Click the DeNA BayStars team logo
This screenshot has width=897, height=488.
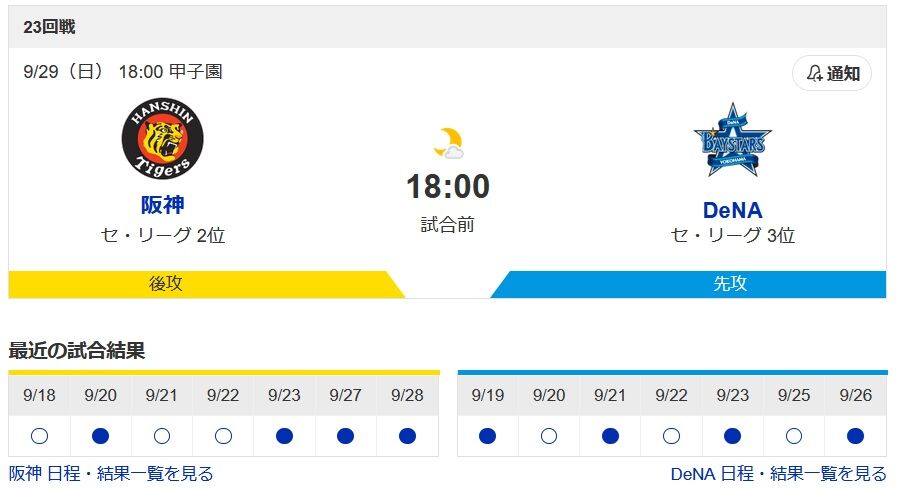coord(732,141)
